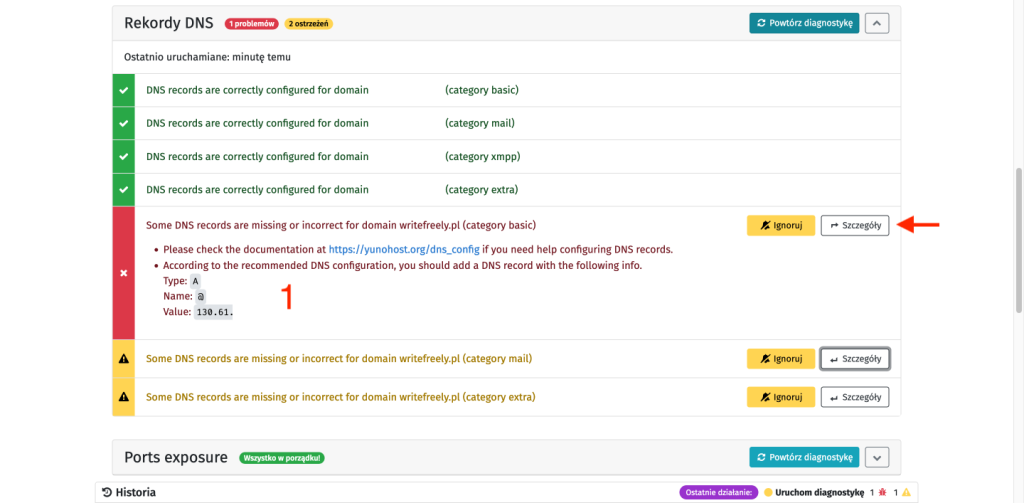Click the yellow '2 ostrzeżeń' badge
The height and width of the screenshot is (503, 1024).
pos(309,23)
